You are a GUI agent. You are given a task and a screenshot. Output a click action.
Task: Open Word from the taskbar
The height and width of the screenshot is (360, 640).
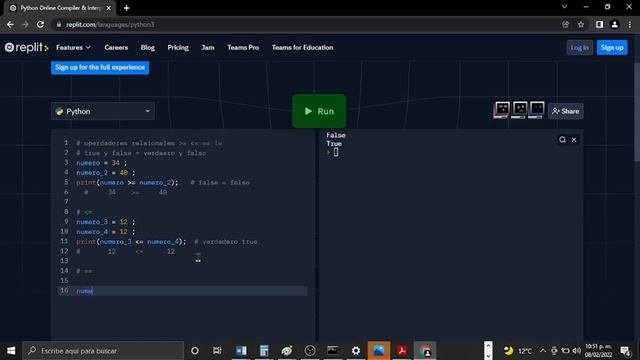point(241,351)
